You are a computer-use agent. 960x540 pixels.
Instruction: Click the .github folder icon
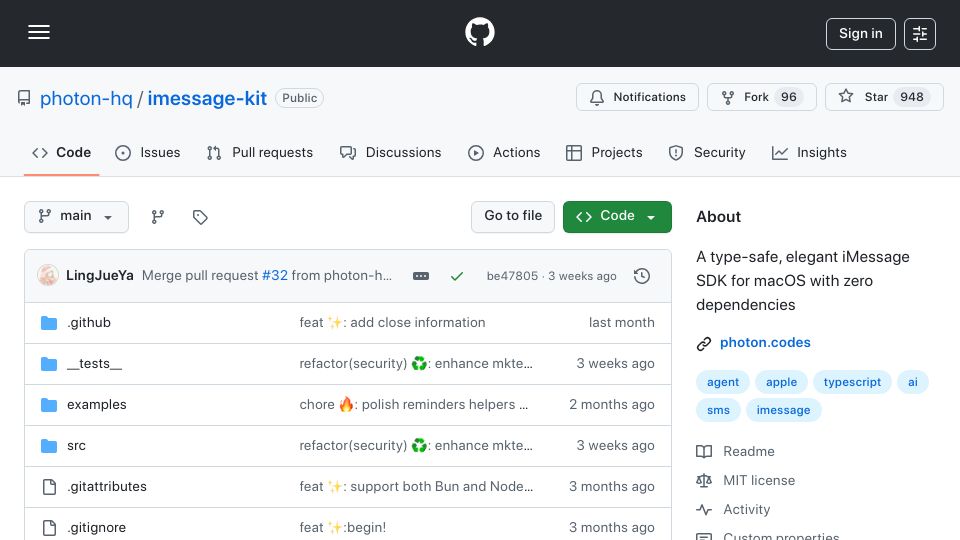click(49, 323)
